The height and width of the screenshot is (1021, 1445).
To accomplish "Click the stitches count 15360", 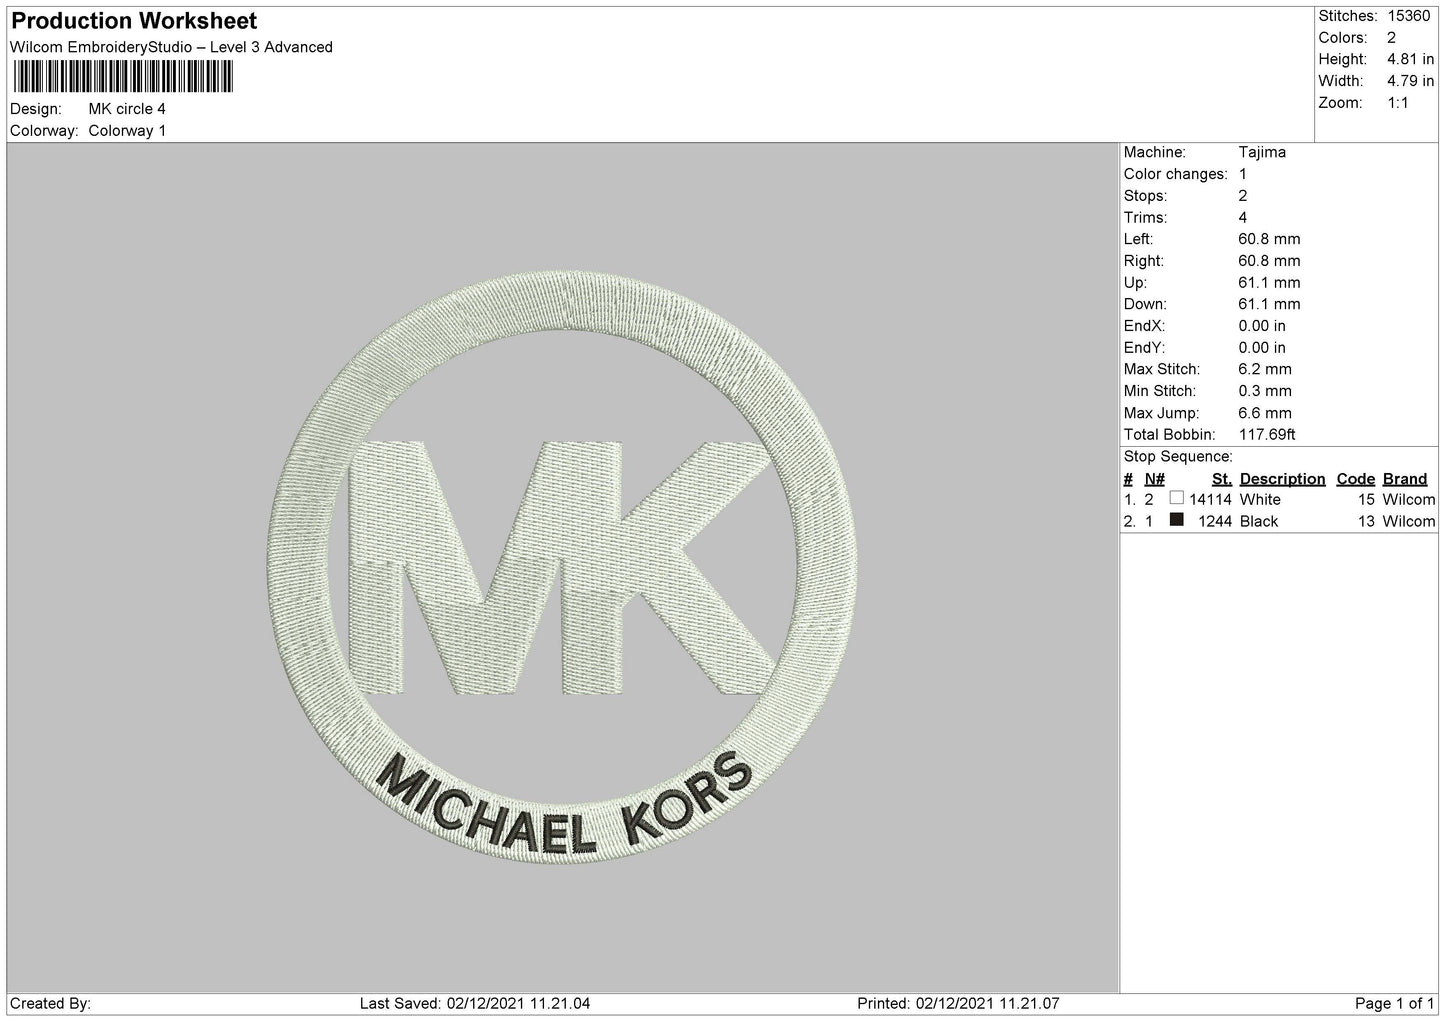I will pos(1408,16).
